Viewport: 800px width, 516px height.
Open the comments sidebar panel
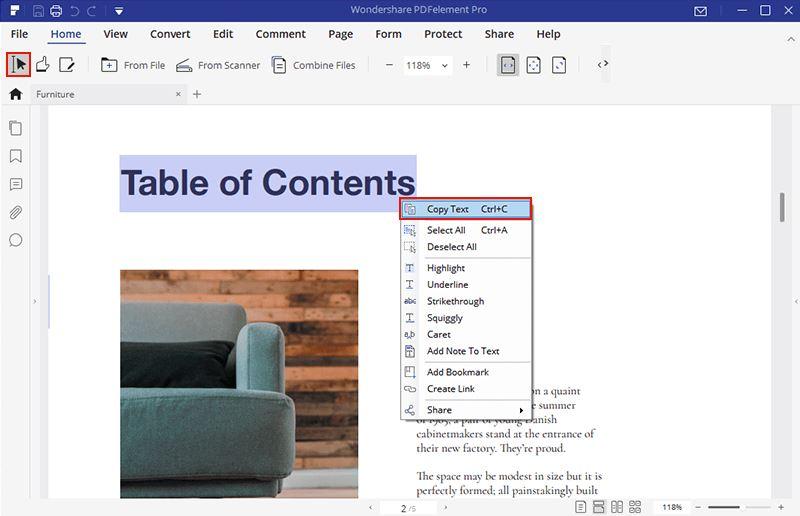tap(16, 184)
